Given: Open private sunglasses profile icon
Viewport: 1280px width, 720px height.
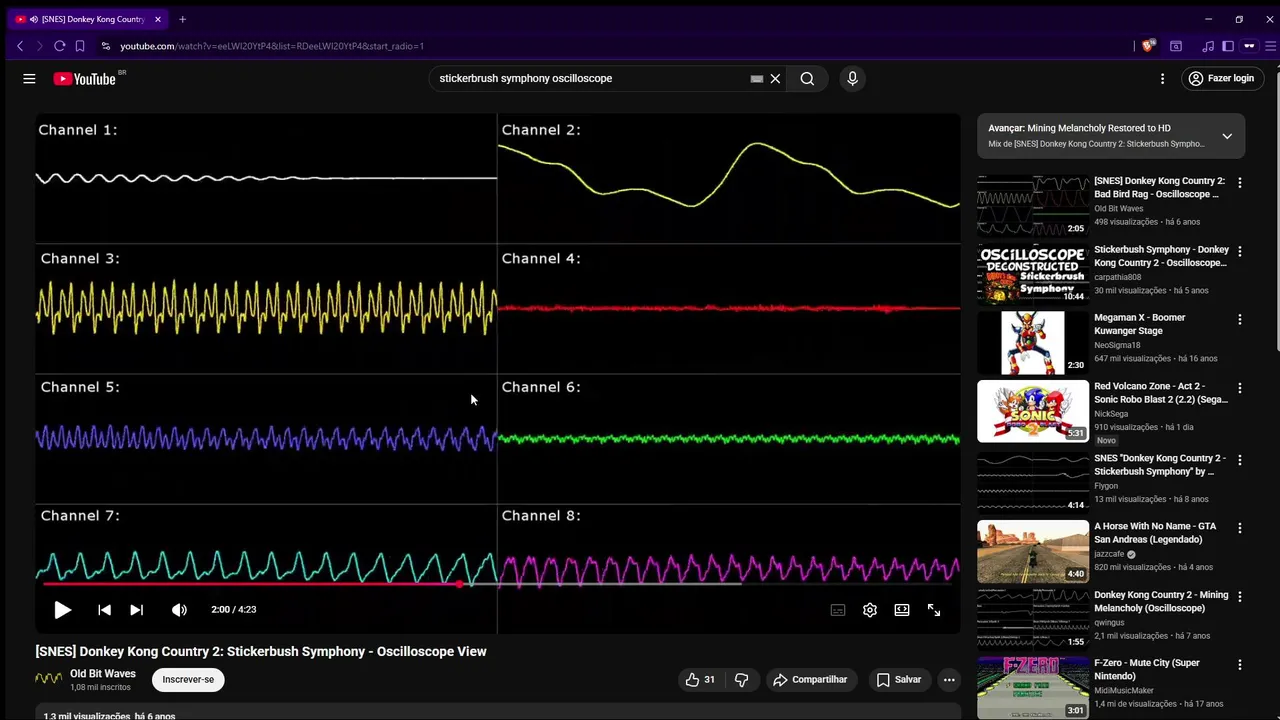Looking at the screenshot, I should click(1249, 46).
